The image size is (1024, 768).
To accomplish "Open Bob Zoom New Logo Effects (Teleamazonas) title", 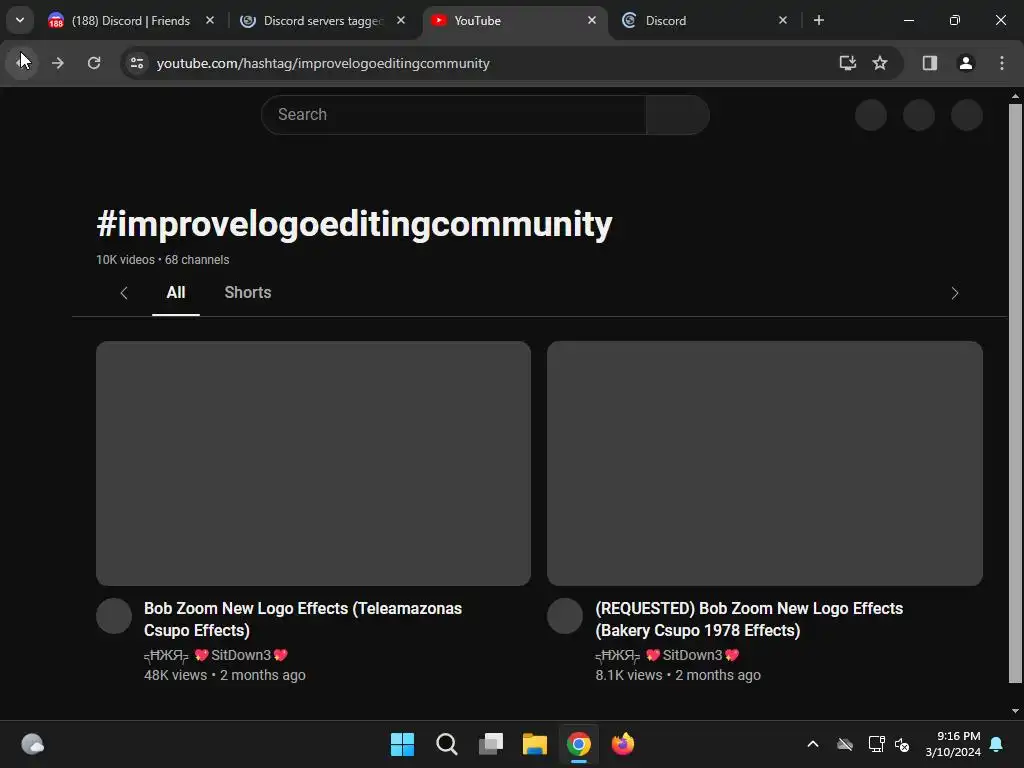I will tap(302, 619).
